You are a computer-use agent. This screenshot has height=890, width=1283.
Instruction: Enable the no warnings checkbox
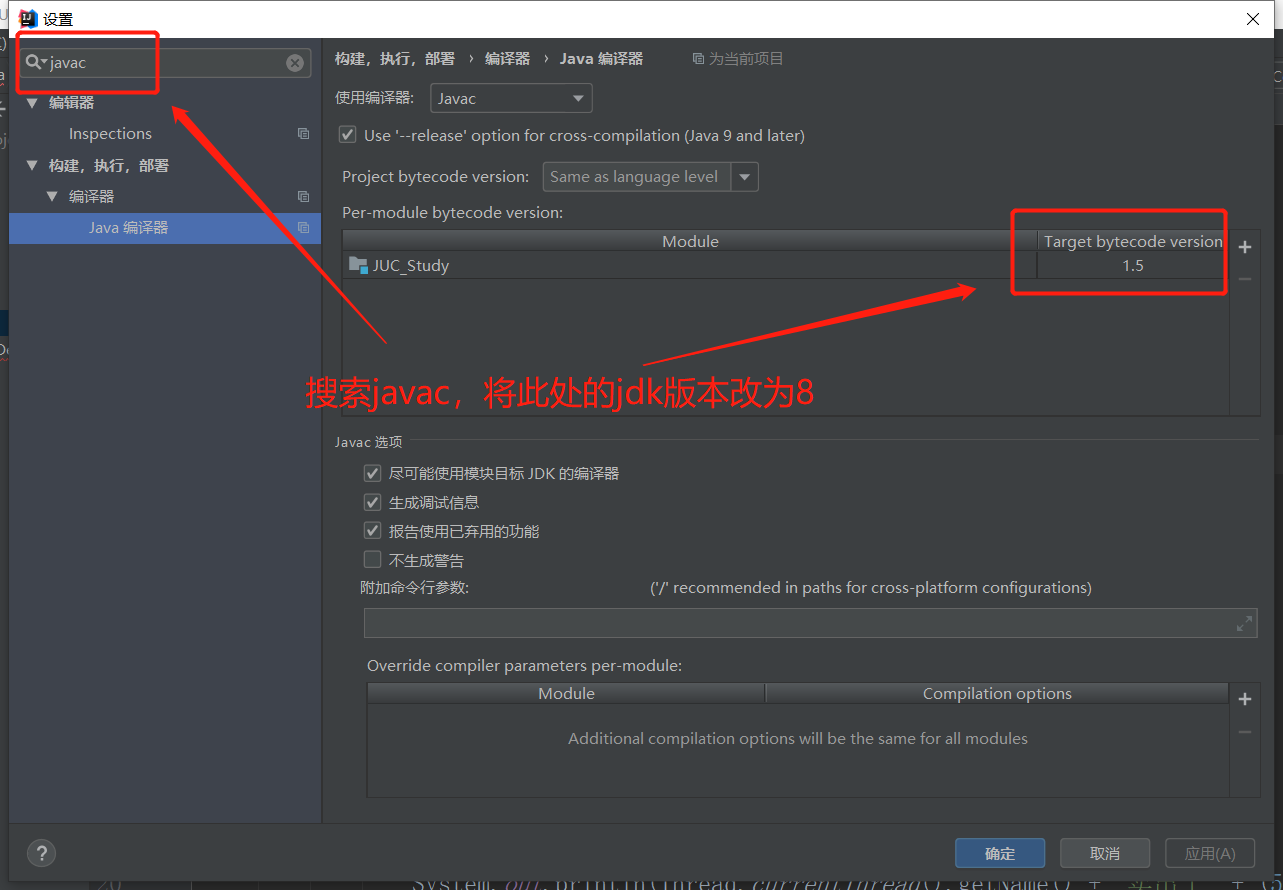tap(373, 560)
